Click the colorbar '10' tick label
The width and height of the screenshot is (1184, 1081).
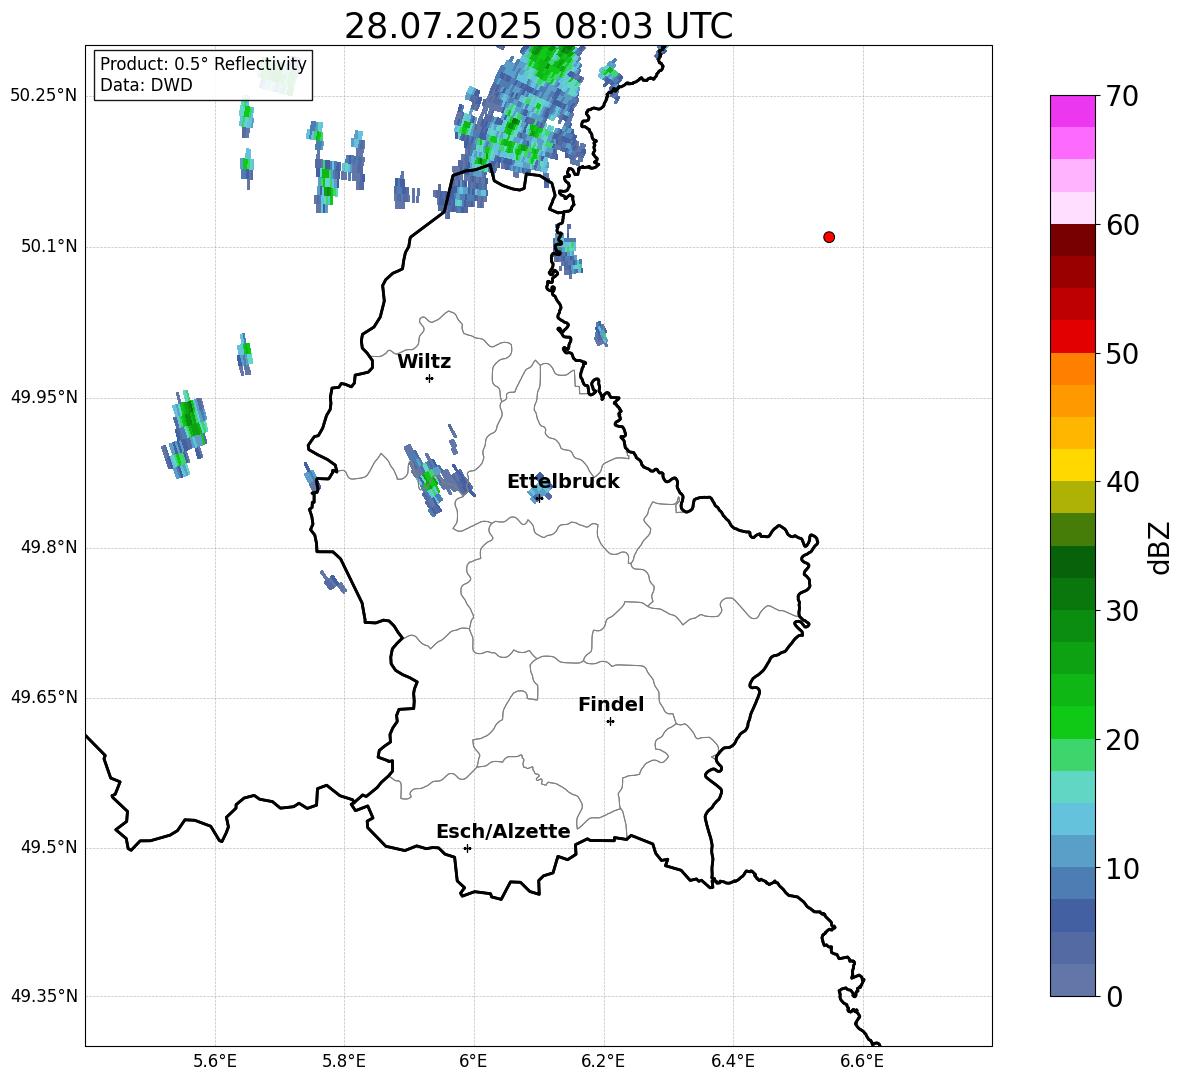1123,869
